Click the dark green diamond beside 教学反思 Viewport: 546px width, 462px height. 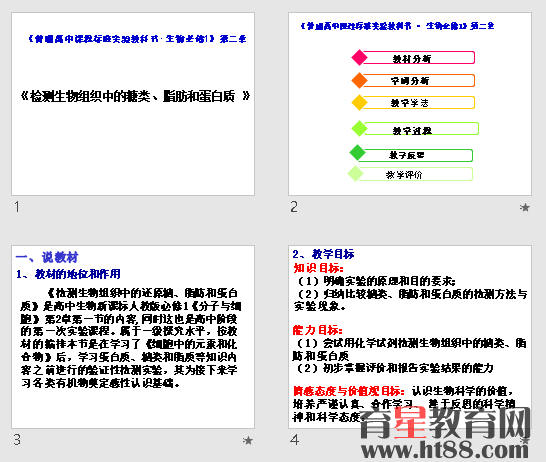(x=357, y=152)
